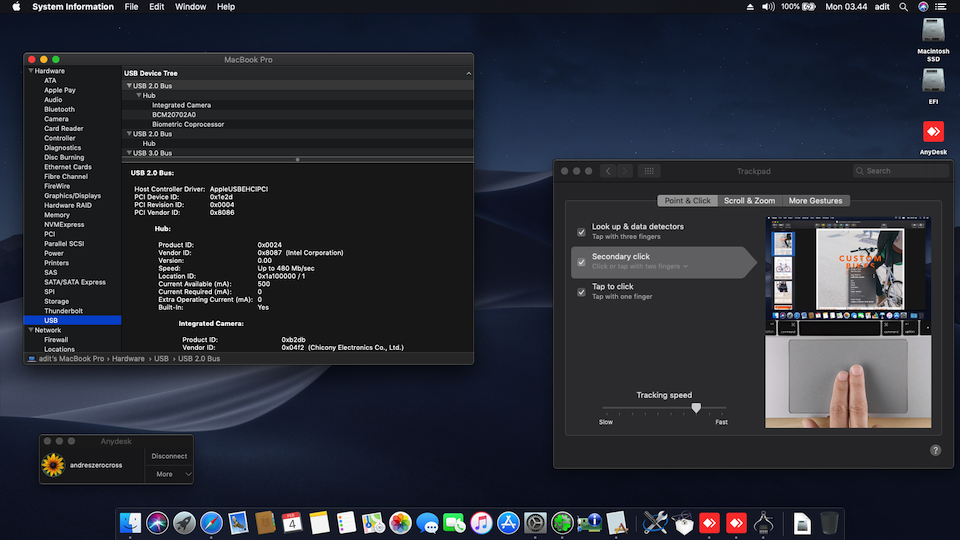
Task: Collapse second USB 2.0 Bus node
Action: pyautogui.click(x=129, y=133)
